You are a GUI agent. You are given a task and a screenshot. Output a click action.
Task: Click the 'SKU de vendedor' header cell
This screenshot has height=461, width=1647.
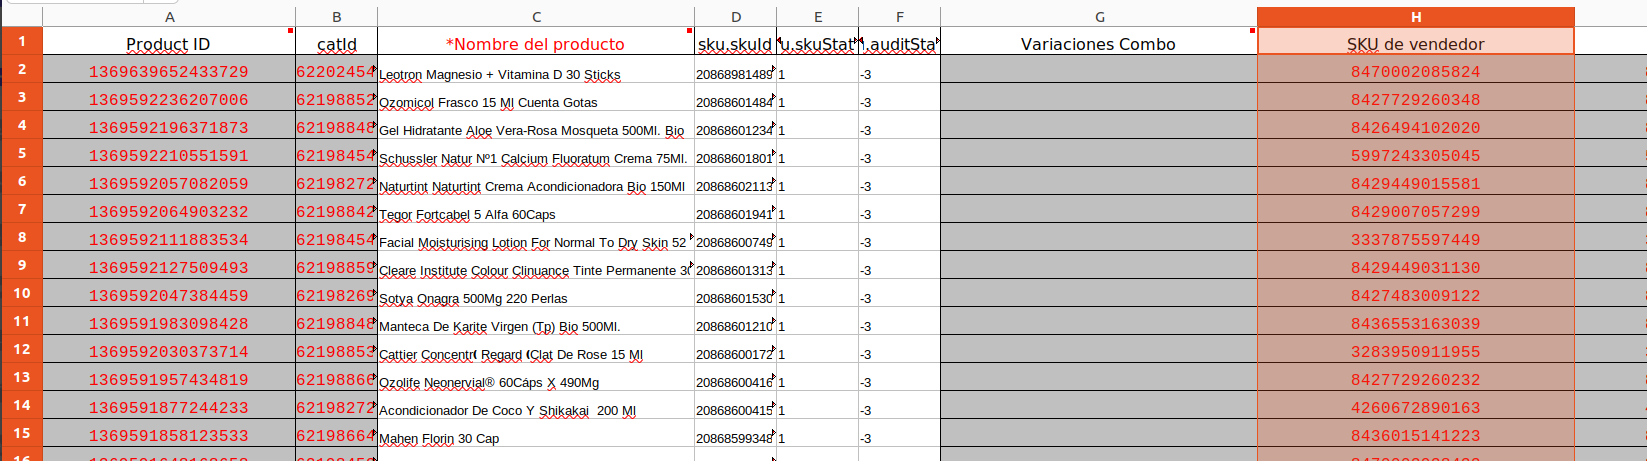point(1416,41)
